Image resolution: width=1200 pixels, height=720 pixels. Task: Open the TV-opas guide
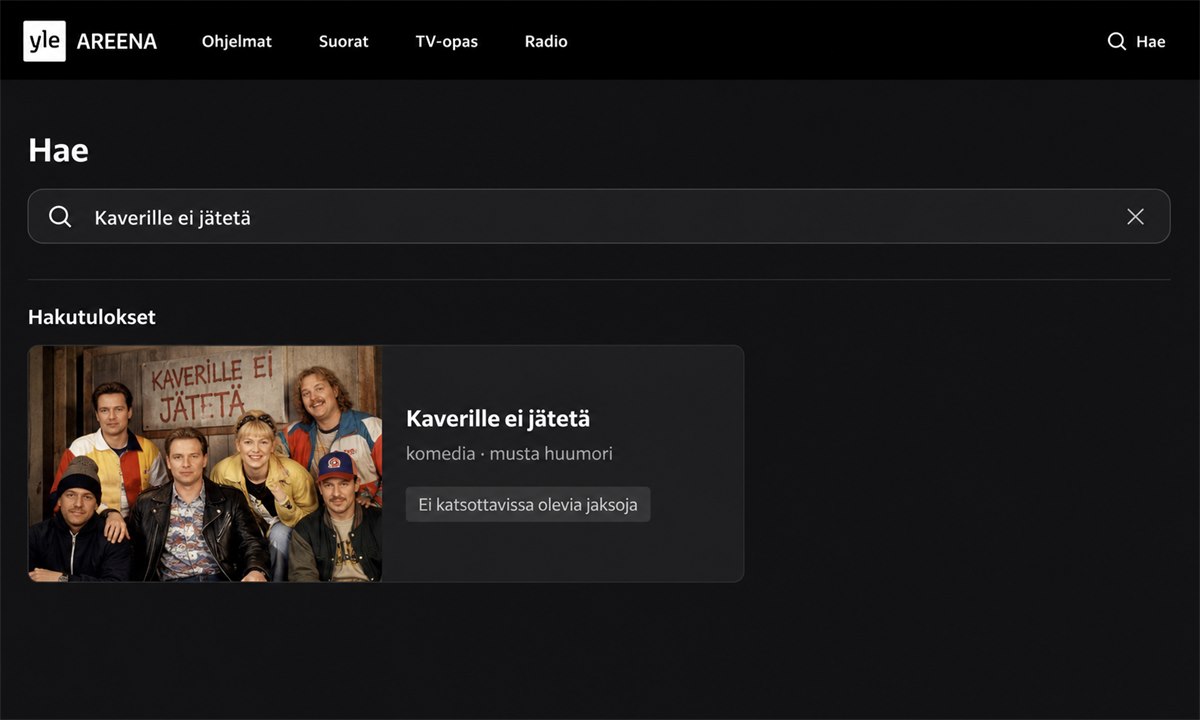[x=447, y=42]
